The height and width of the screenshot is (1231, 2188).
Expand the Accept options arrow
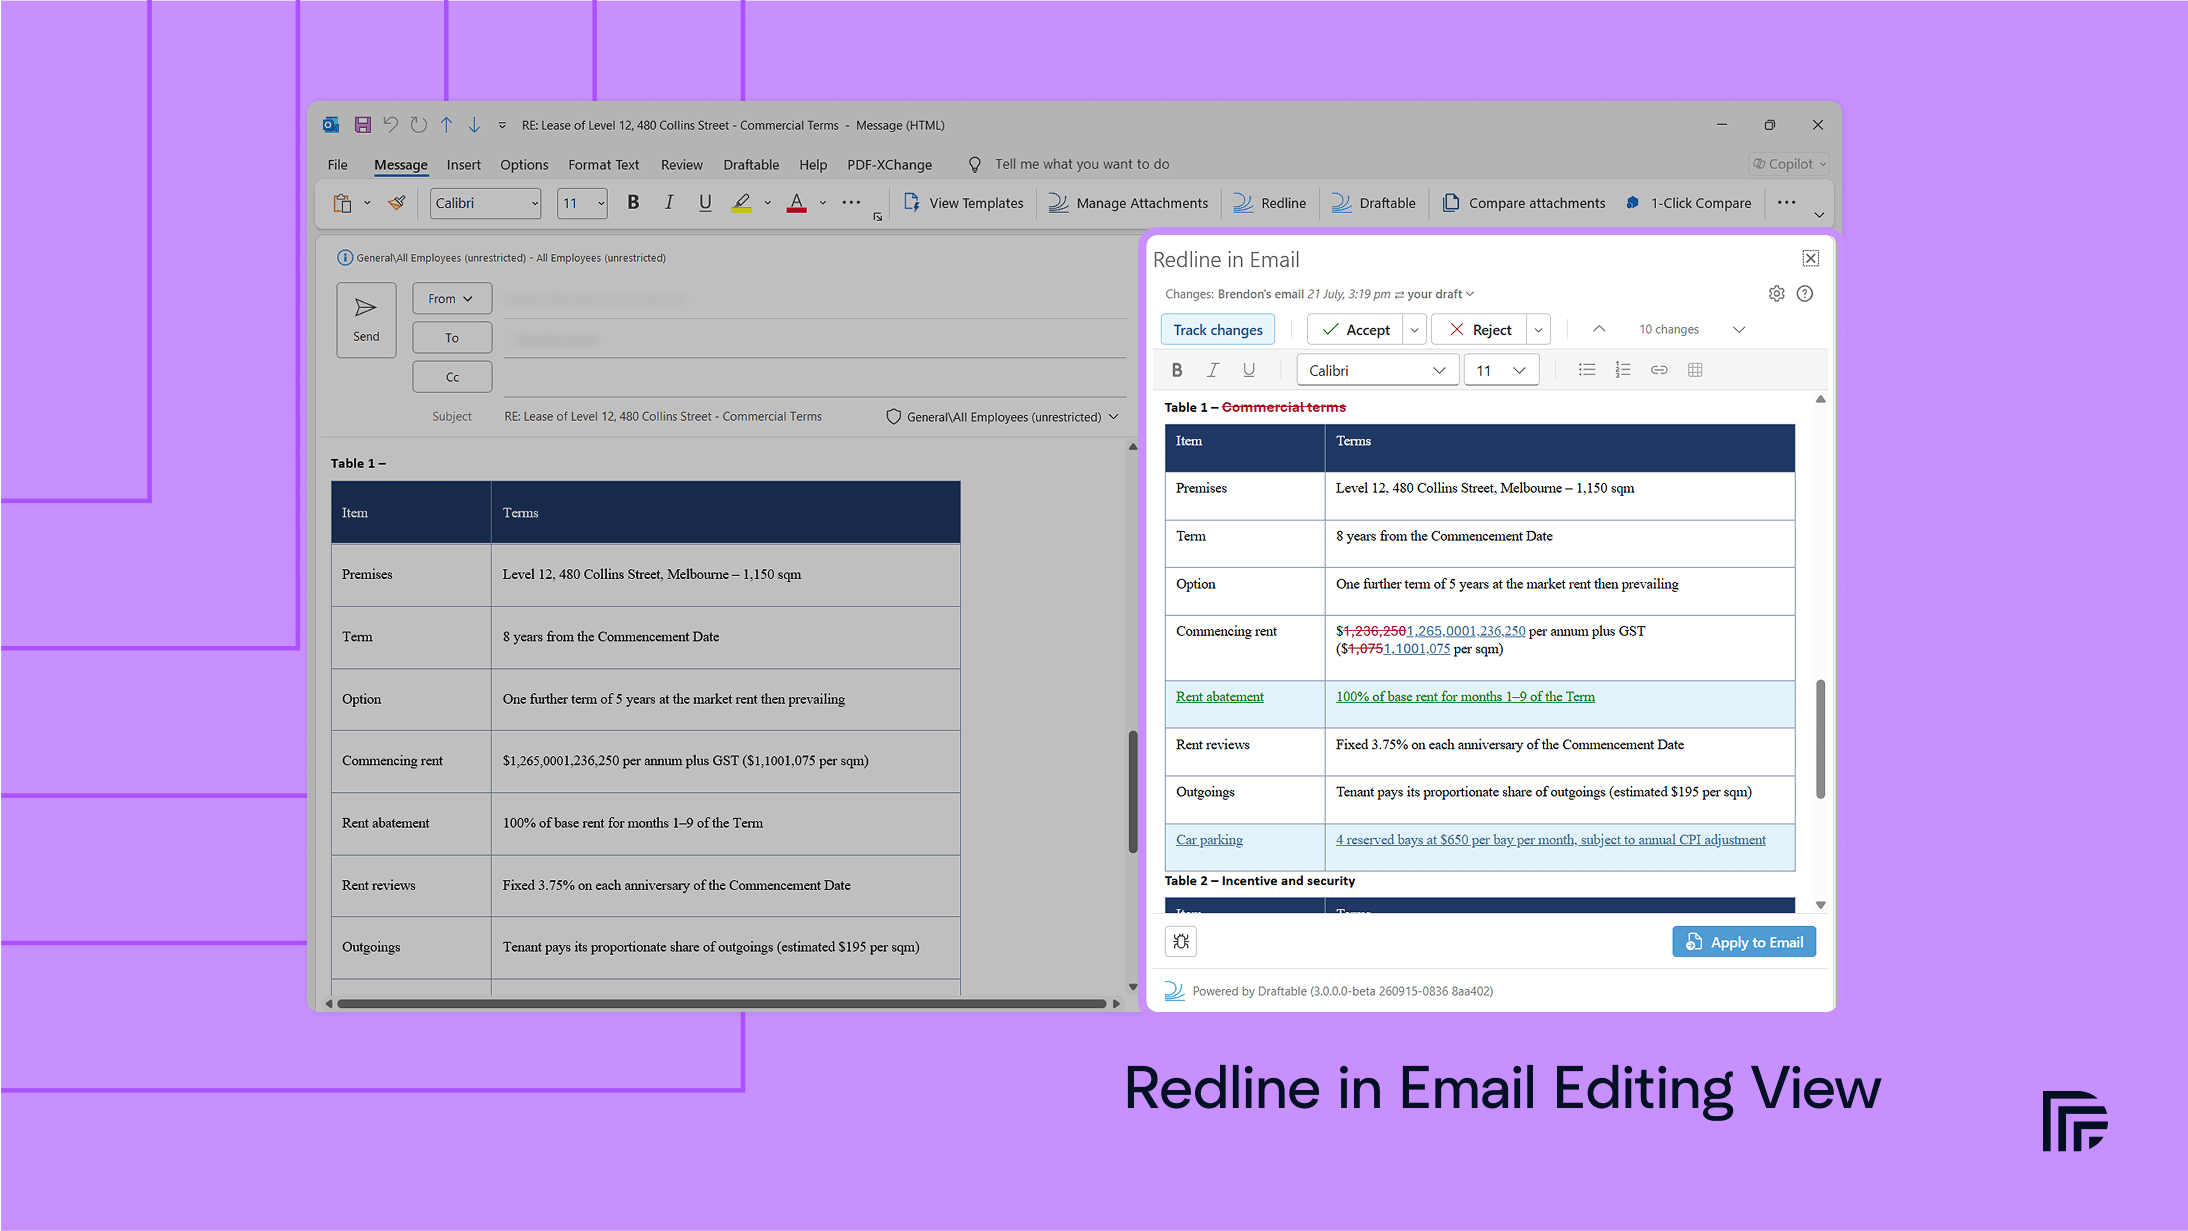click(1414, 330)
